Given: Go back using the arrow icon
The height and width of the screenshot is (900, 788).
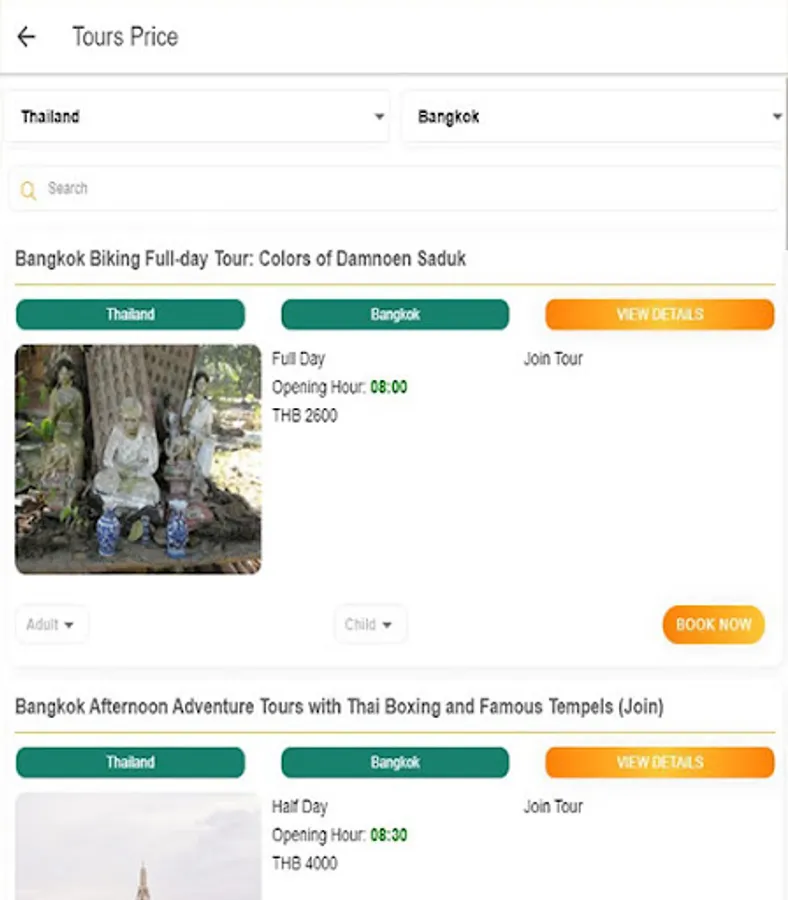Looking at the screenshot, I should [x=26, y=37].
